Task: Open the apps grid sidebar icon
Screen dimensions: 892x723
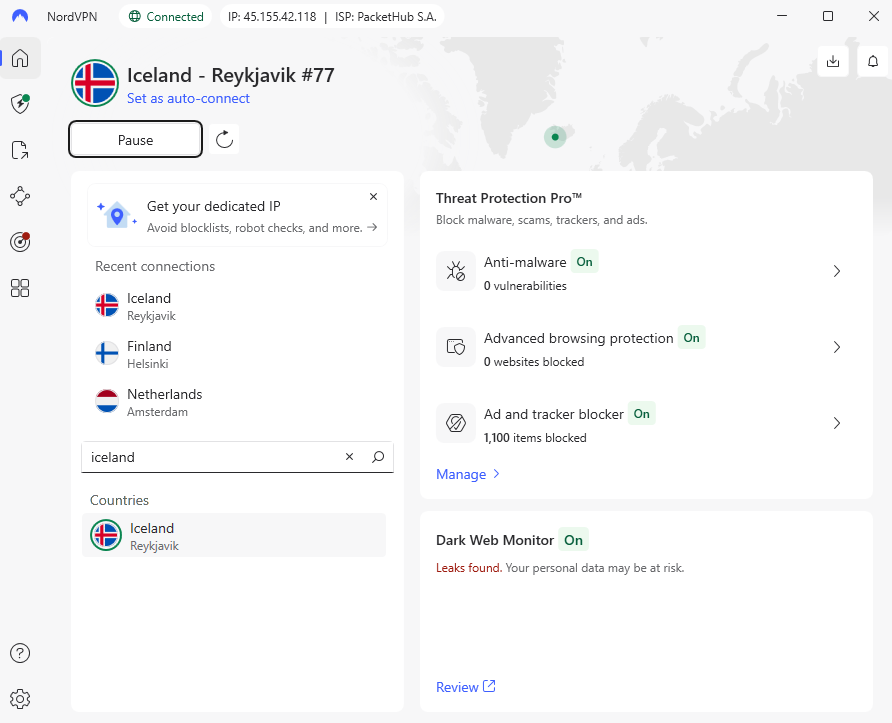Action: pos(20,288)
